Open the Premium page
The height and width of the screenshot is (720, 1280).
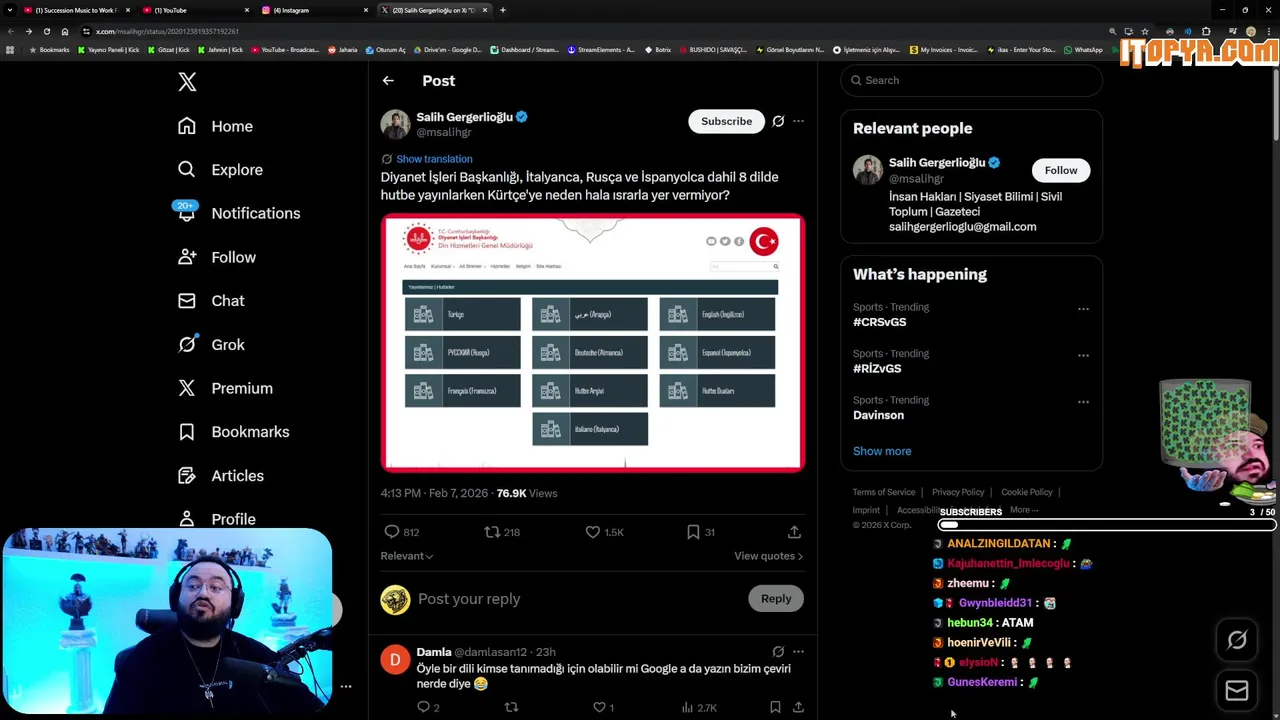coord(225,388)
